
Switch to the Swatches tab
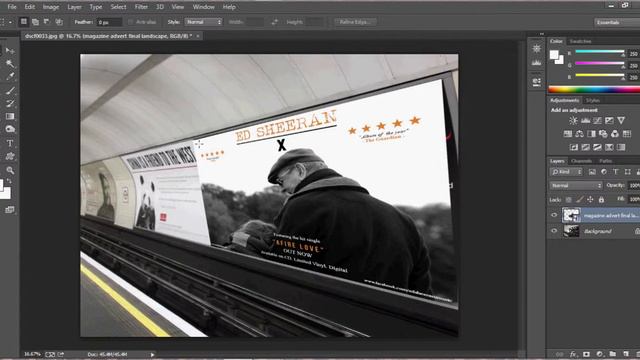580,41
